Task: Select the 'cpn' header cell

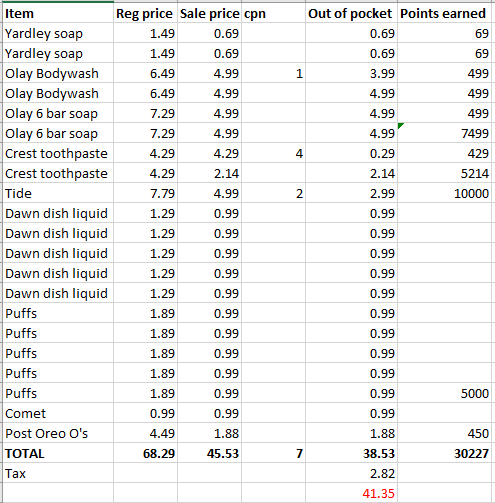Action: coord(273,13)
